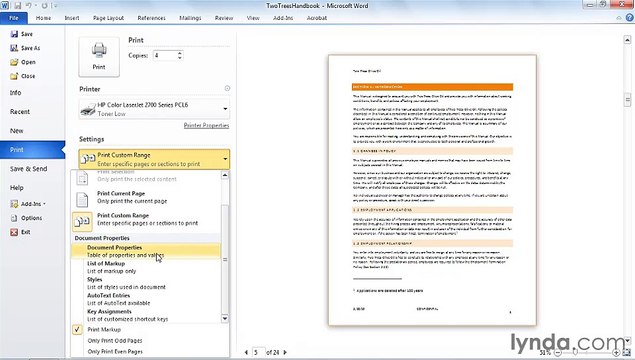Open Printer Properties link

point(207,126)
